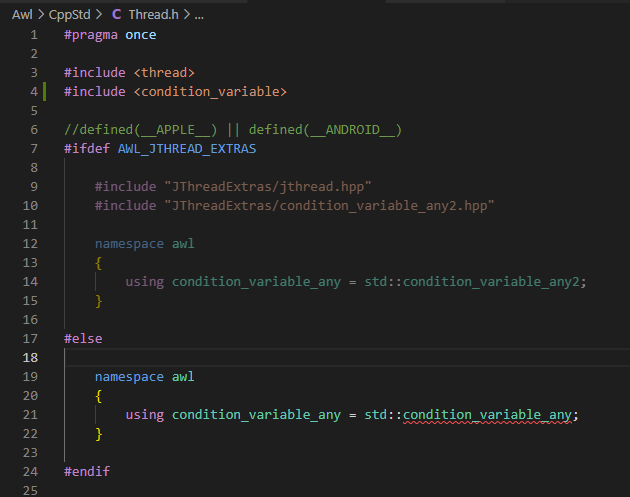Click the "JThreadExtras/condition_variable_any2.hpp" include path
The image size is (630, 497).
pyautogui.click(x=329, y=206)
